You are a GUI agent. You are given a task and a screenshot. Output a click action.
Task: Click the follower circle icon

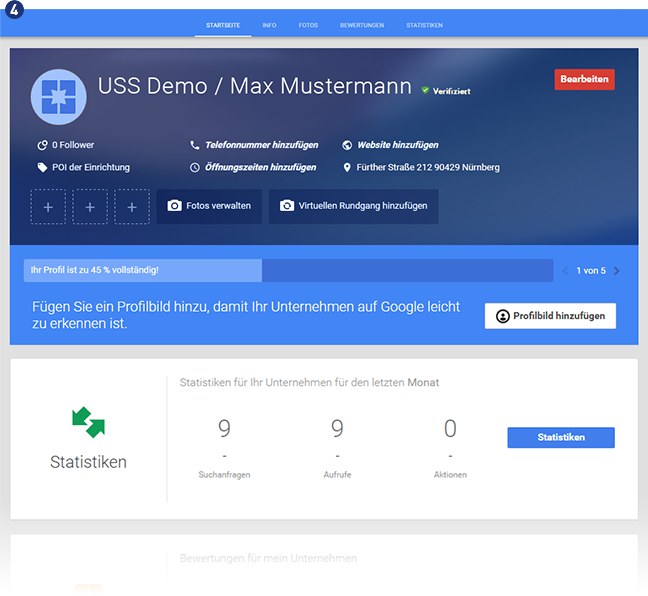[x=42, y=145]
